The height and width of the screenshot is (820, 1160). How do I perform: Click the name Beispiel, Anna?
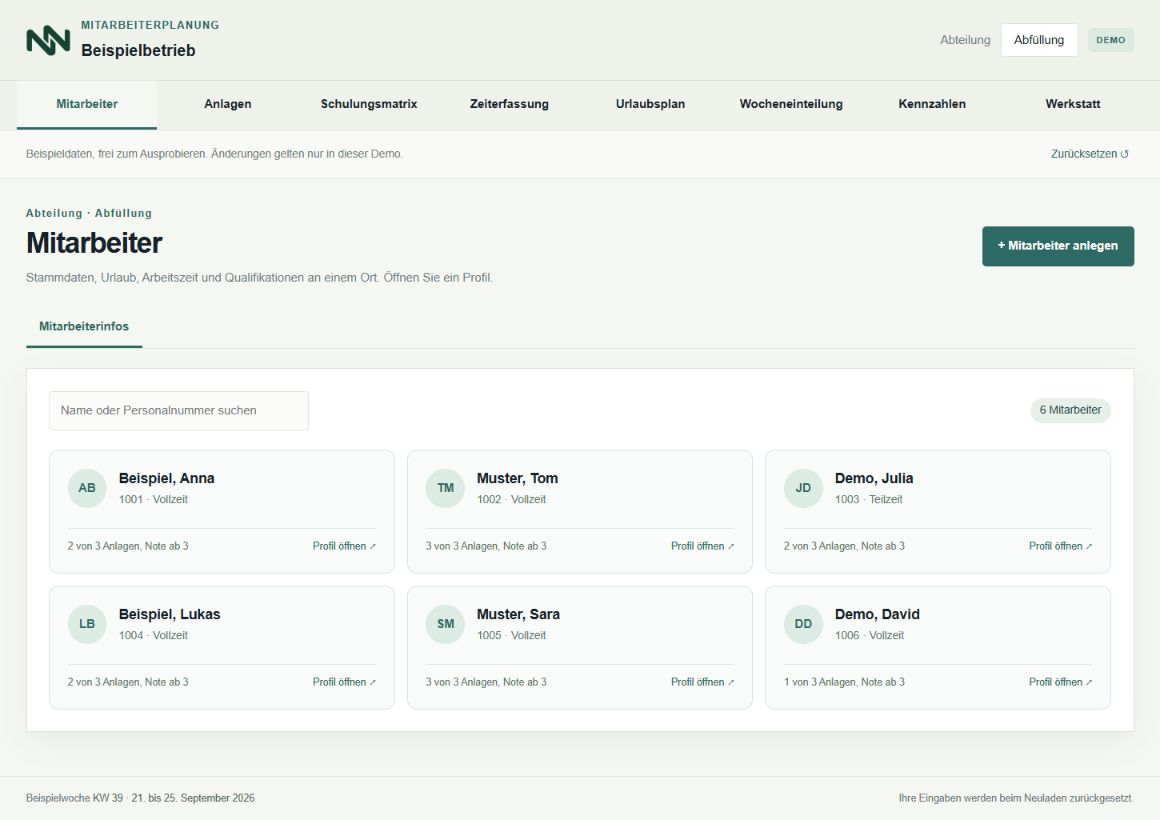pyautogui.click(x=166, y=479)
